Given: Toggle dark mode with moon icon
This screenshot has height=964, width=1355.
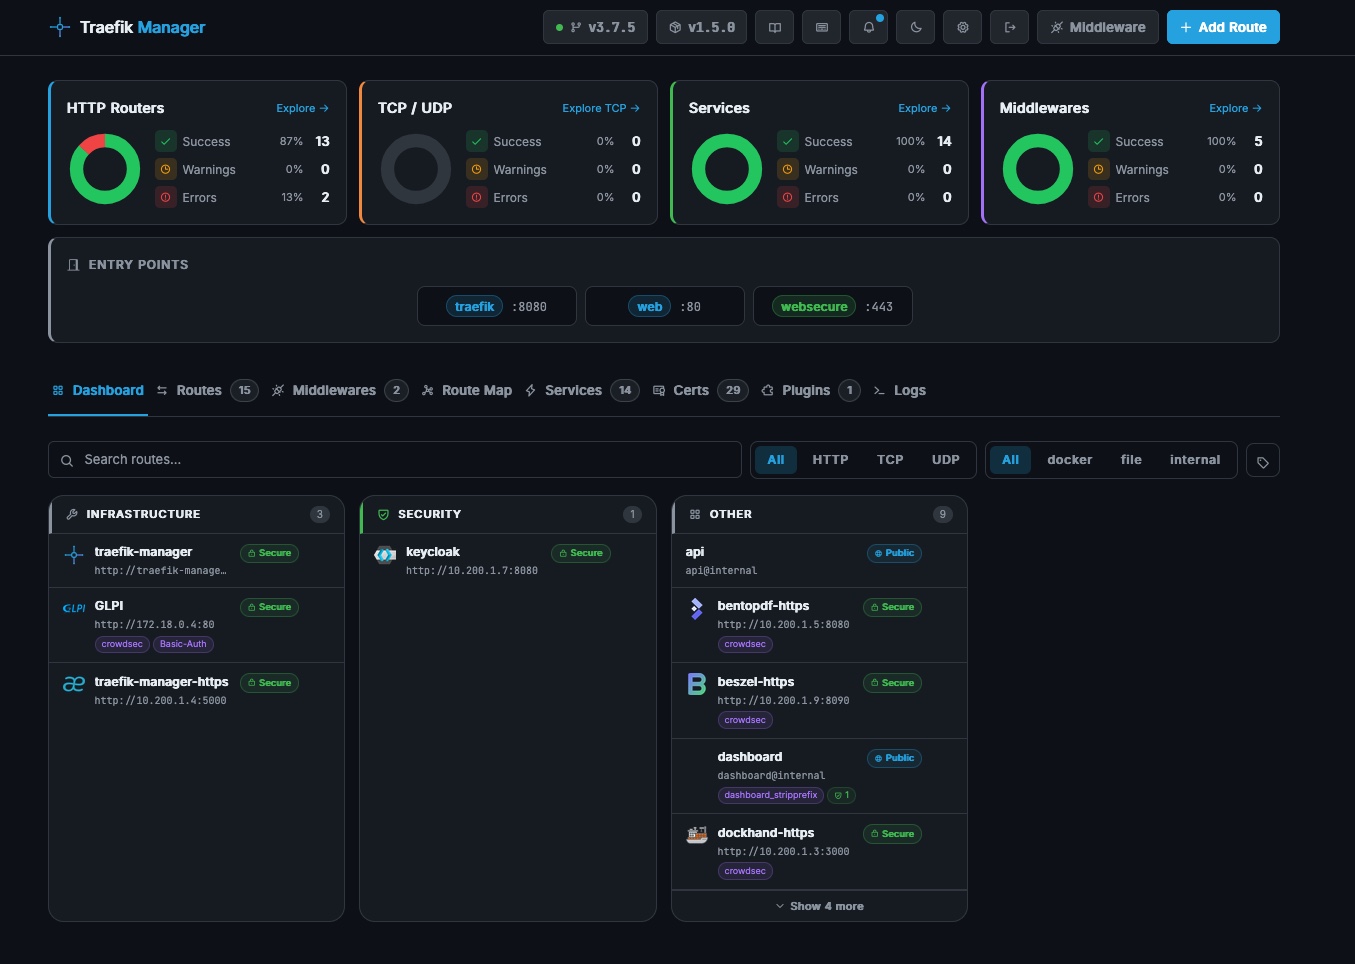Looking at the screenshot, I should pos(916,27).
